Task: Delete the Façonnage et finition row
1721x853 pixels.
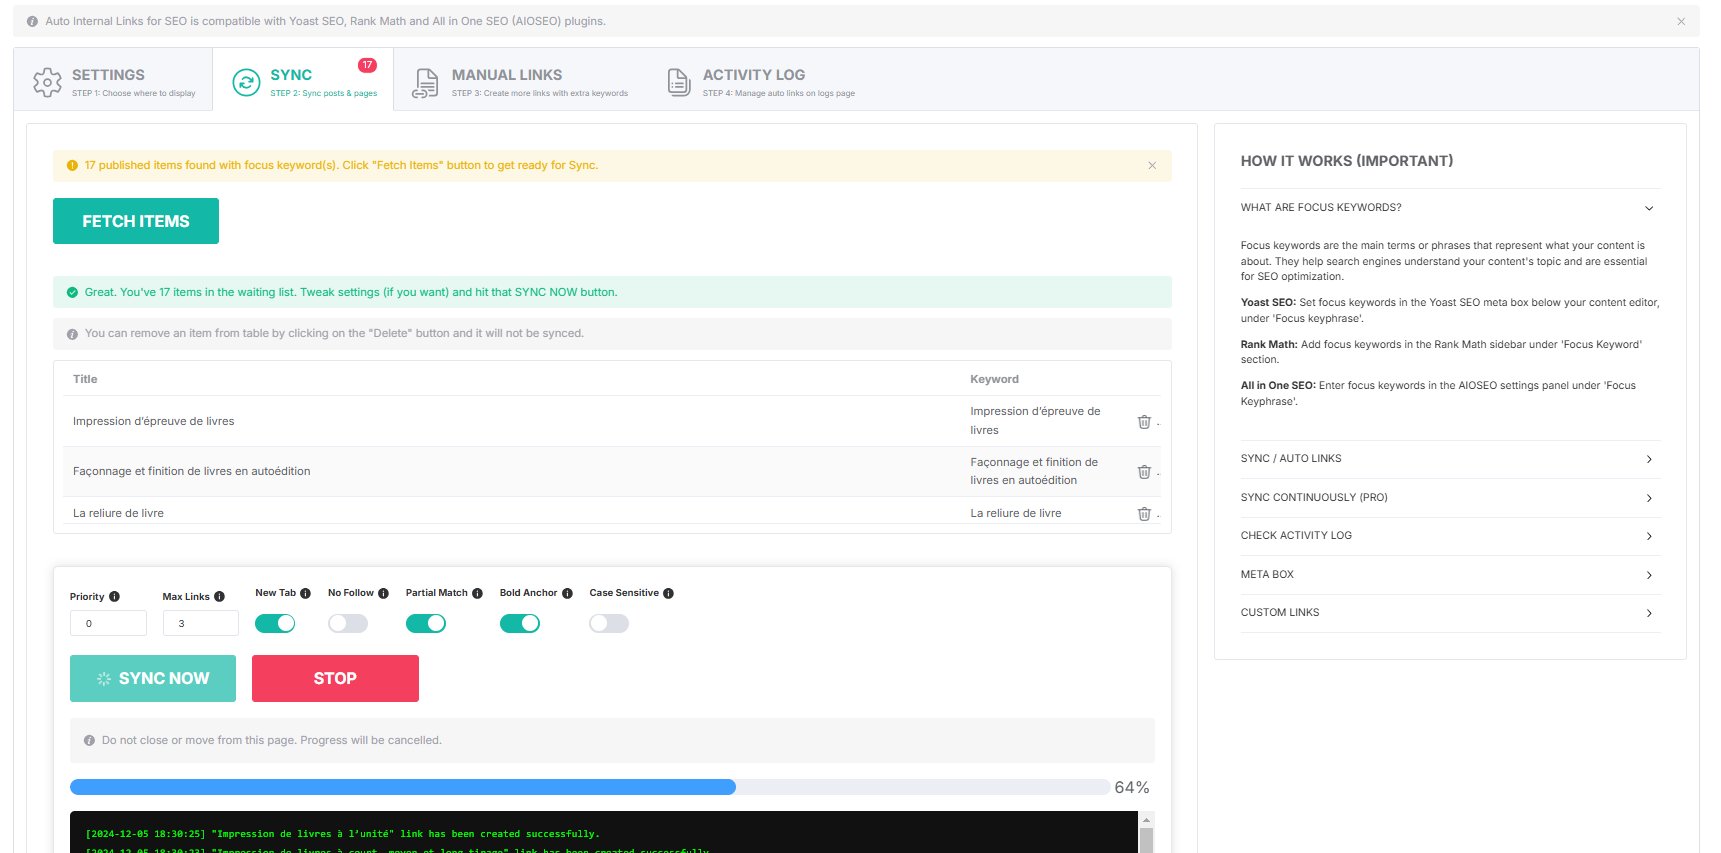Action: point(1144,472)
